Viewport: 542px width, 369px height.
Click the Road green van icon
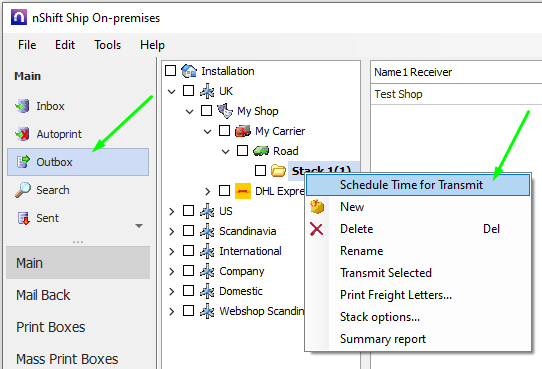pos(261,151)
